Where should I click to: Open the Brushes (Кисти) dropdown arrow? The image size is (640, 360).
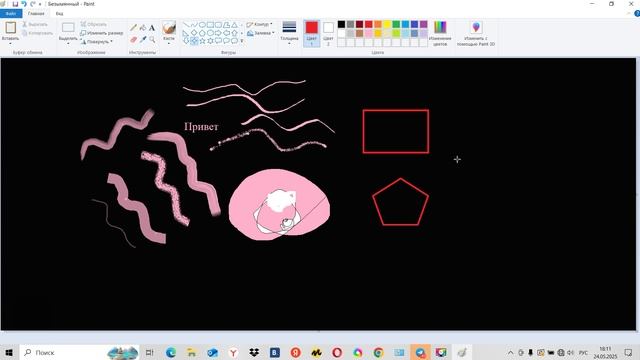click(x=169, y=43)
